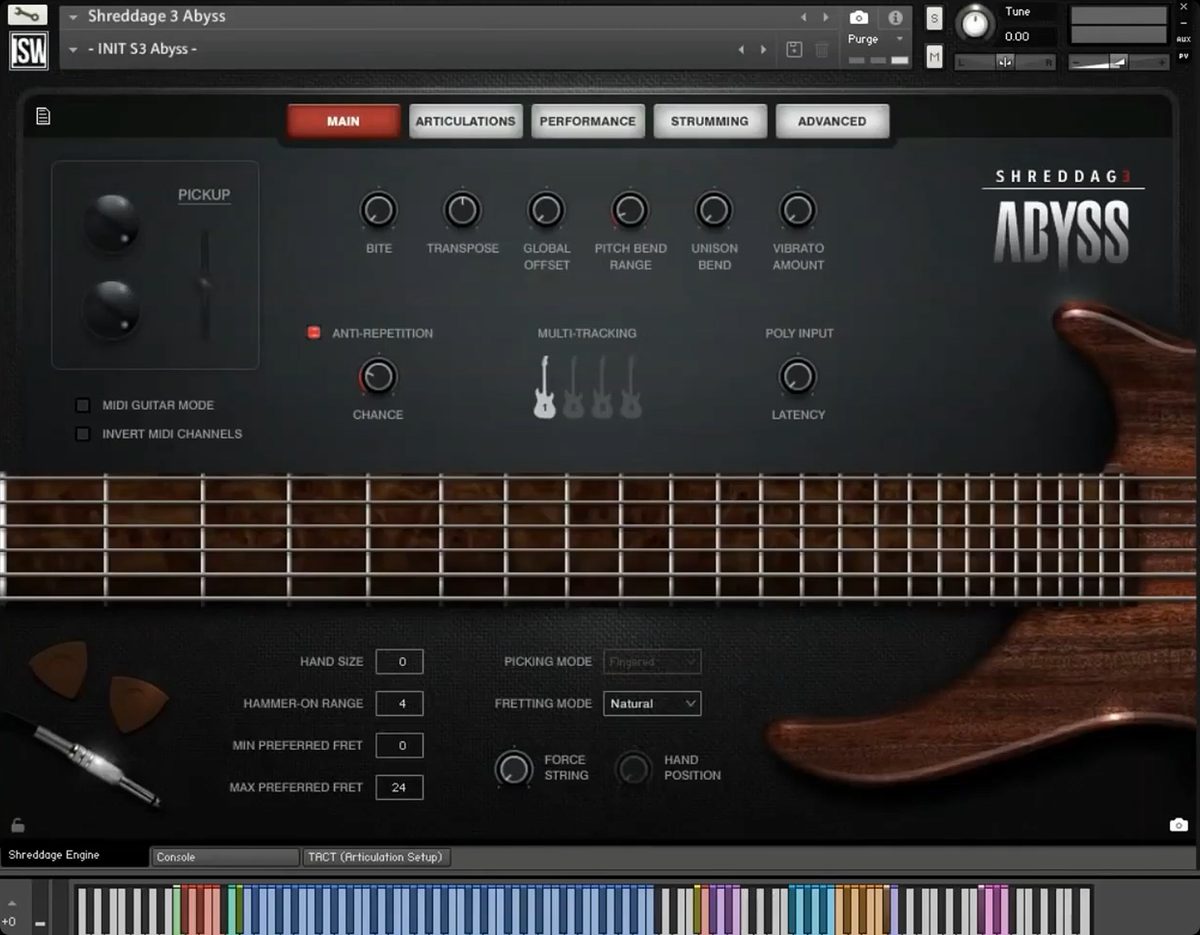Switch to the PERFORMANCE tab
Image resolution: width=1200 pixels, height=935 pixels.
(587, 121)
